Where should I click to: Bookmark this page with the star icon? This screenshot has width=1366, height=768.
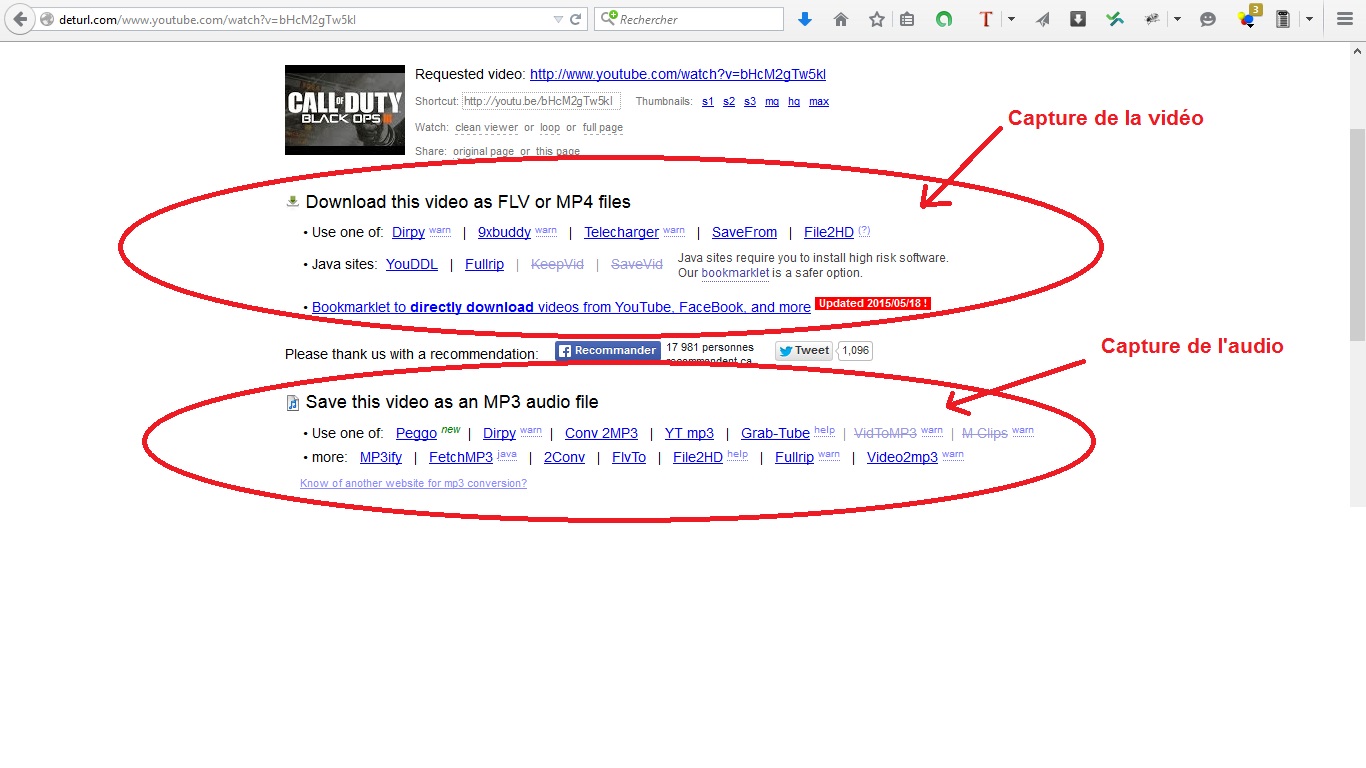pyautogui.click(x=877, y=19)
